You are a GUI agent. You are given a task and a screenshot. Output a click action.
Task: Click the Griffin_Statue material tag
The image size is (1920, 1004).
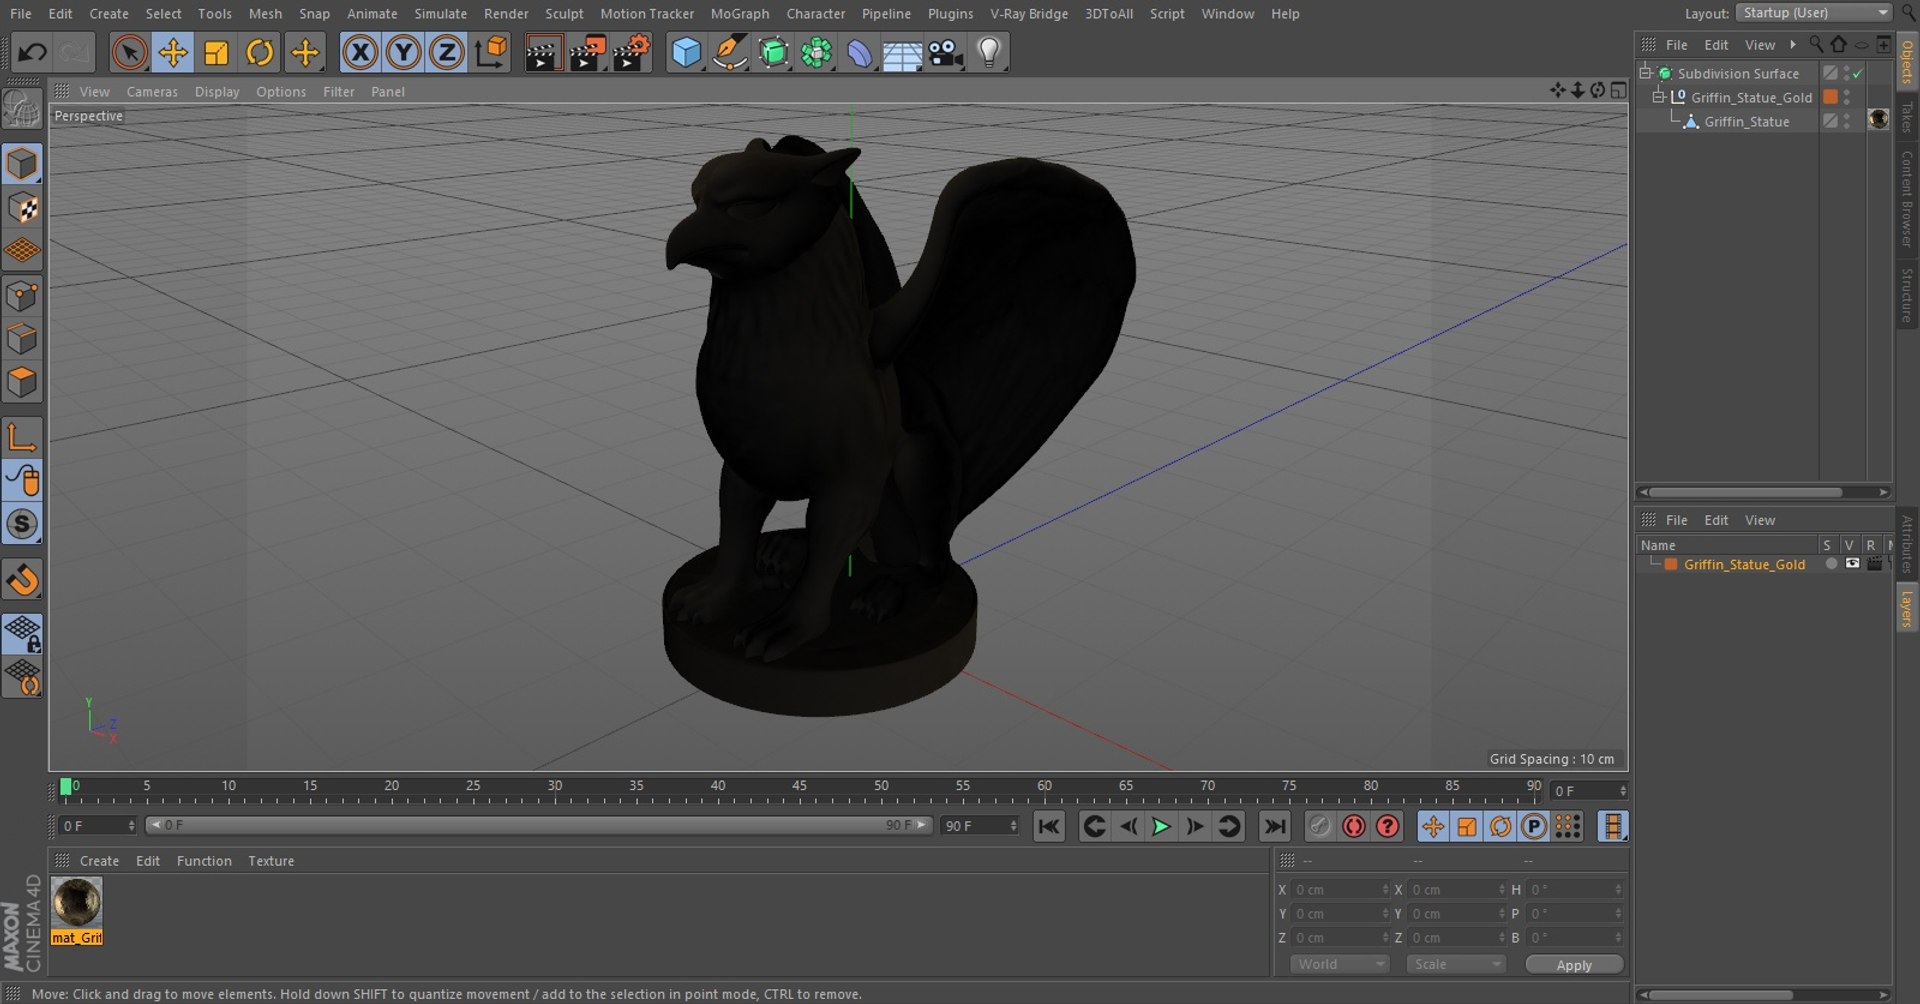1878,119
